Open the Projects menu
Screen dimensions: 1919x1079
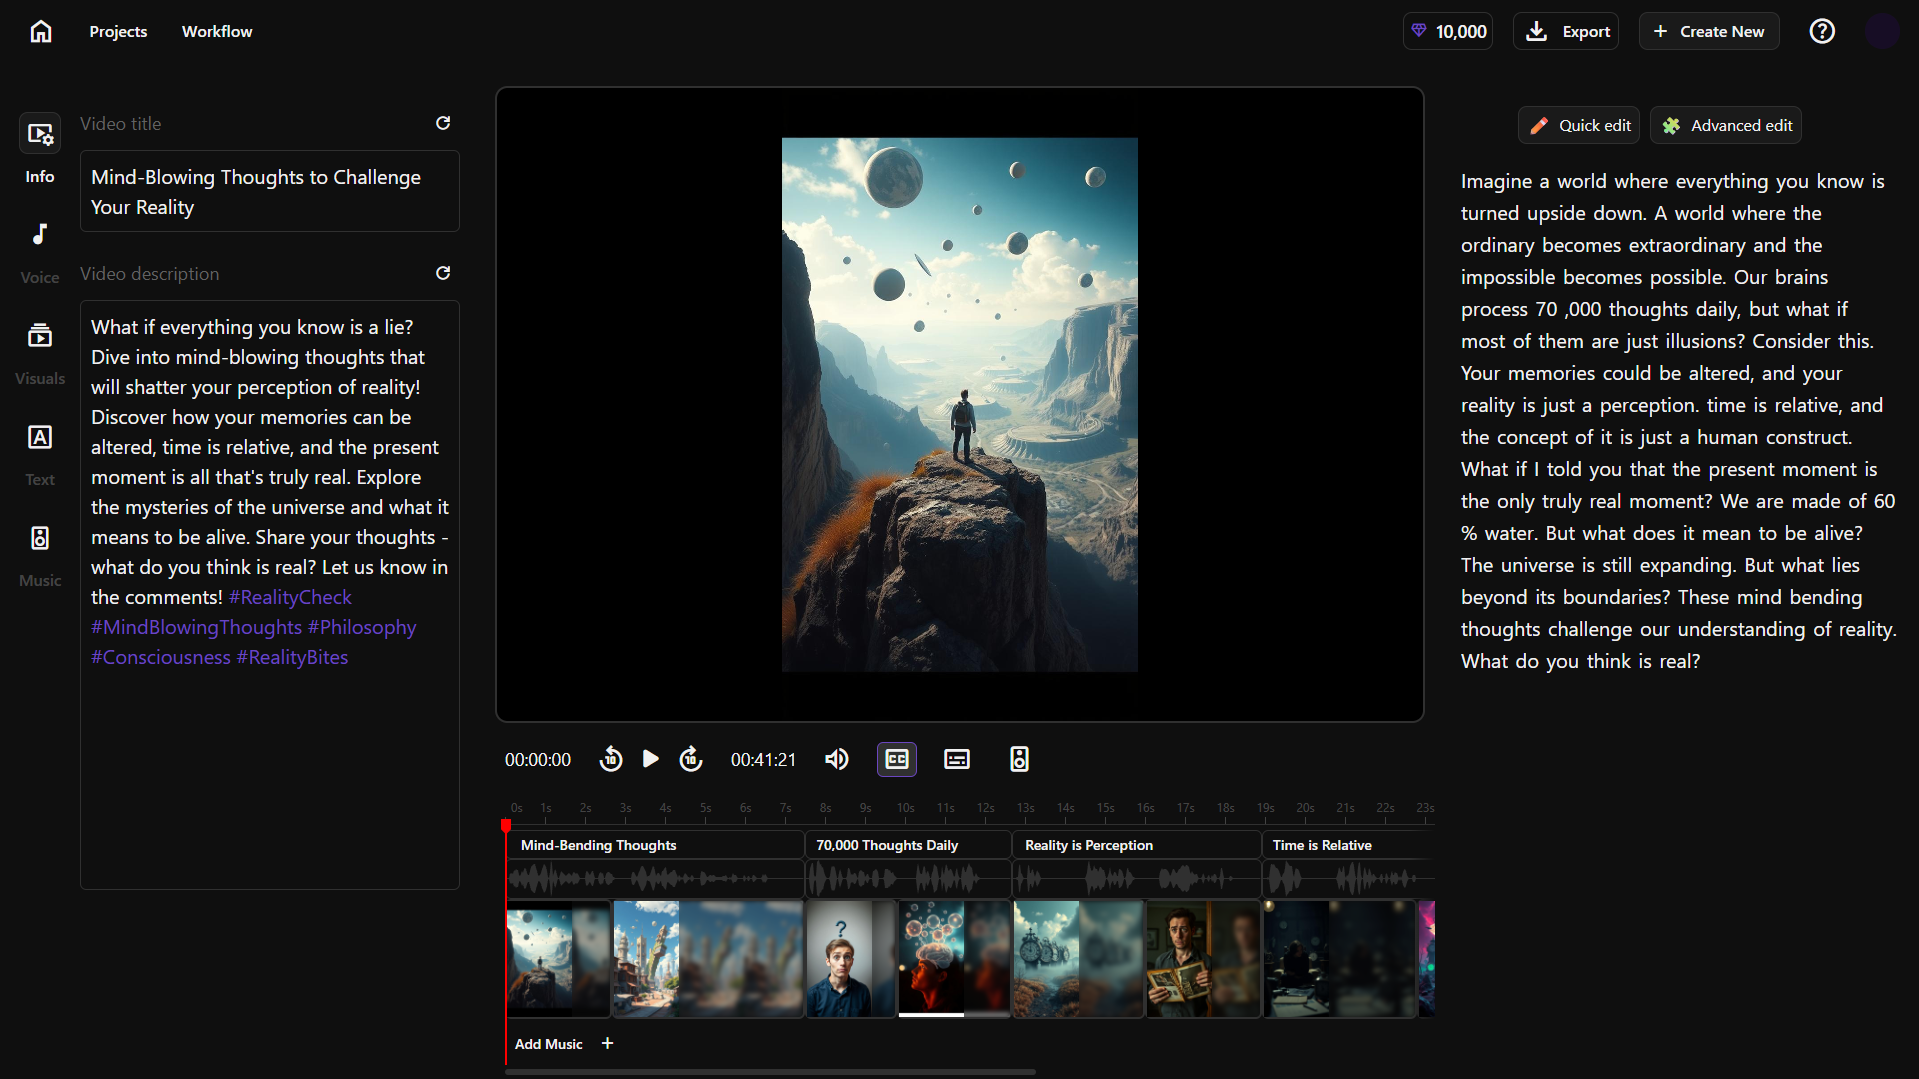(x=118, y=32)
